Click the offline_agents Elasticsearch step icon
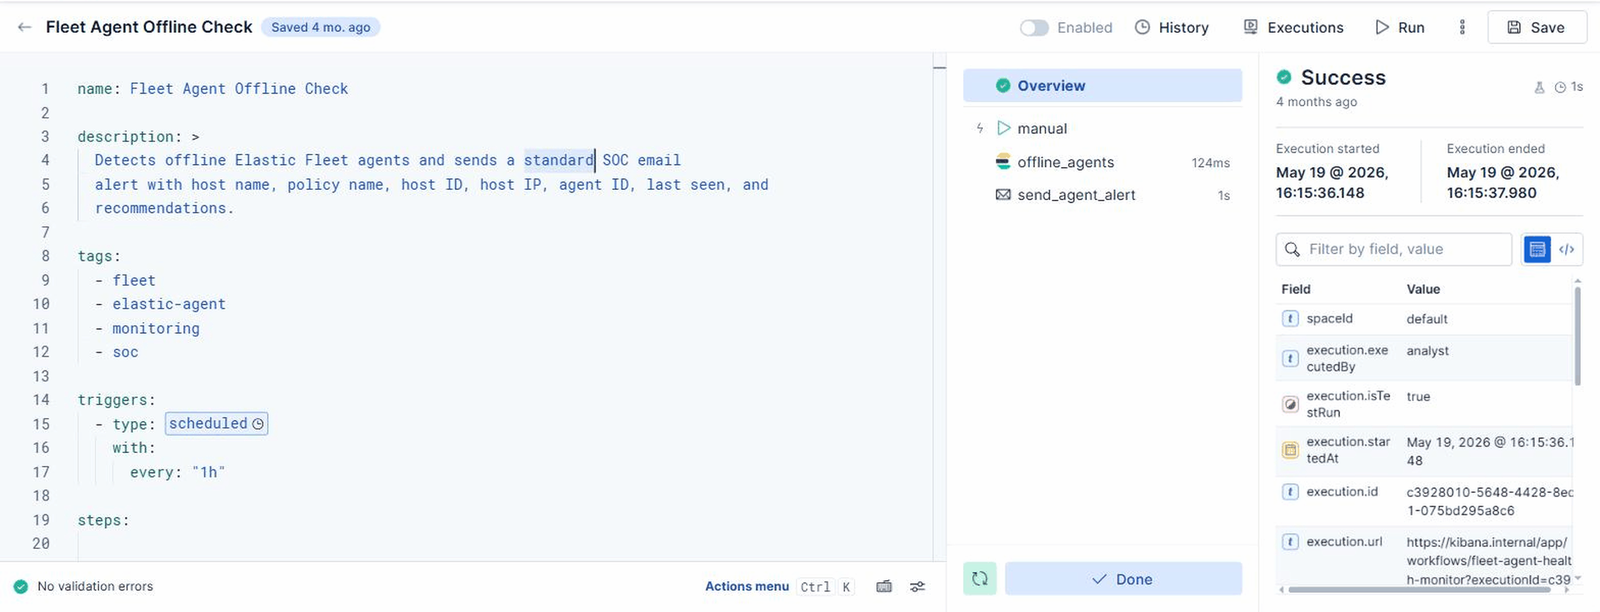The width and height of the screenshot is (1600, 612). pos(1003,162)
